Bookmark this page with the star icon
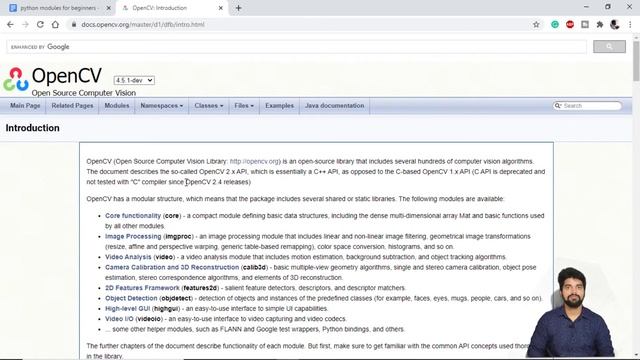Viewport: 640px width, 360px height. coord(536,24)
